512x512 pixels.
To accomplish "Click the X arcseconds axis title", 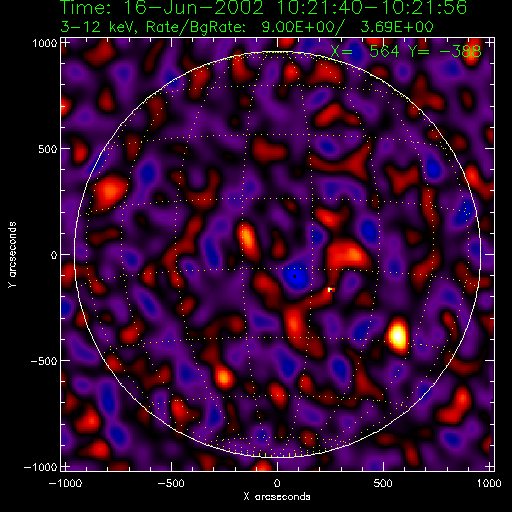I will 277,497.
